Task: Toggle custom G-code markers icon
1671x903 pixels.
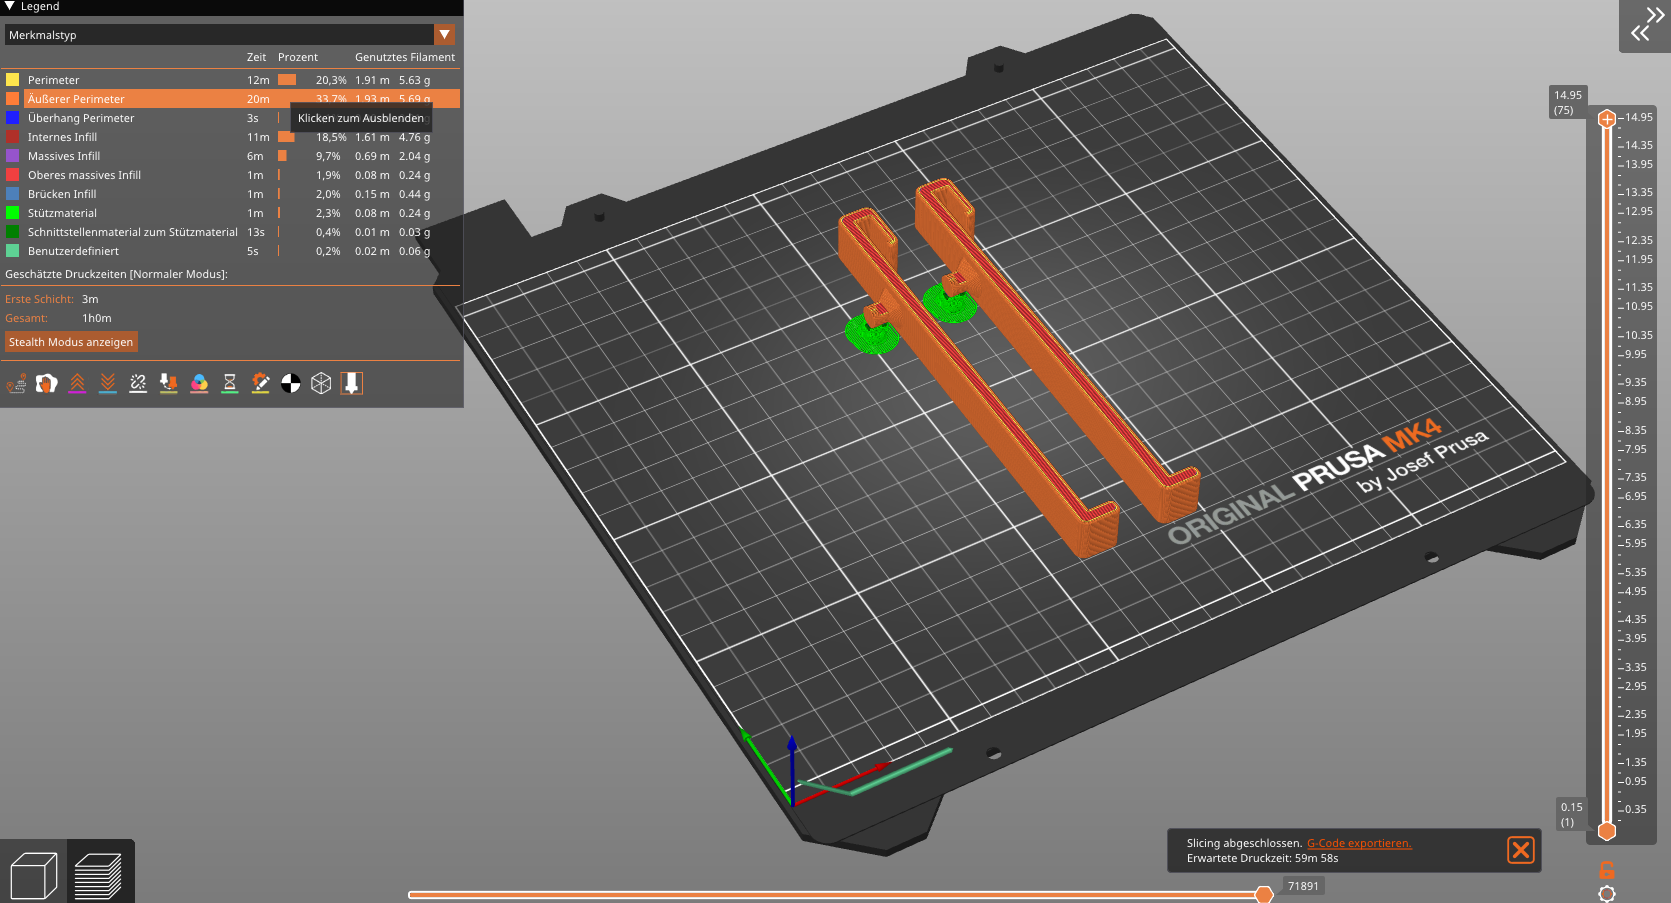Action: coord(260,383)
